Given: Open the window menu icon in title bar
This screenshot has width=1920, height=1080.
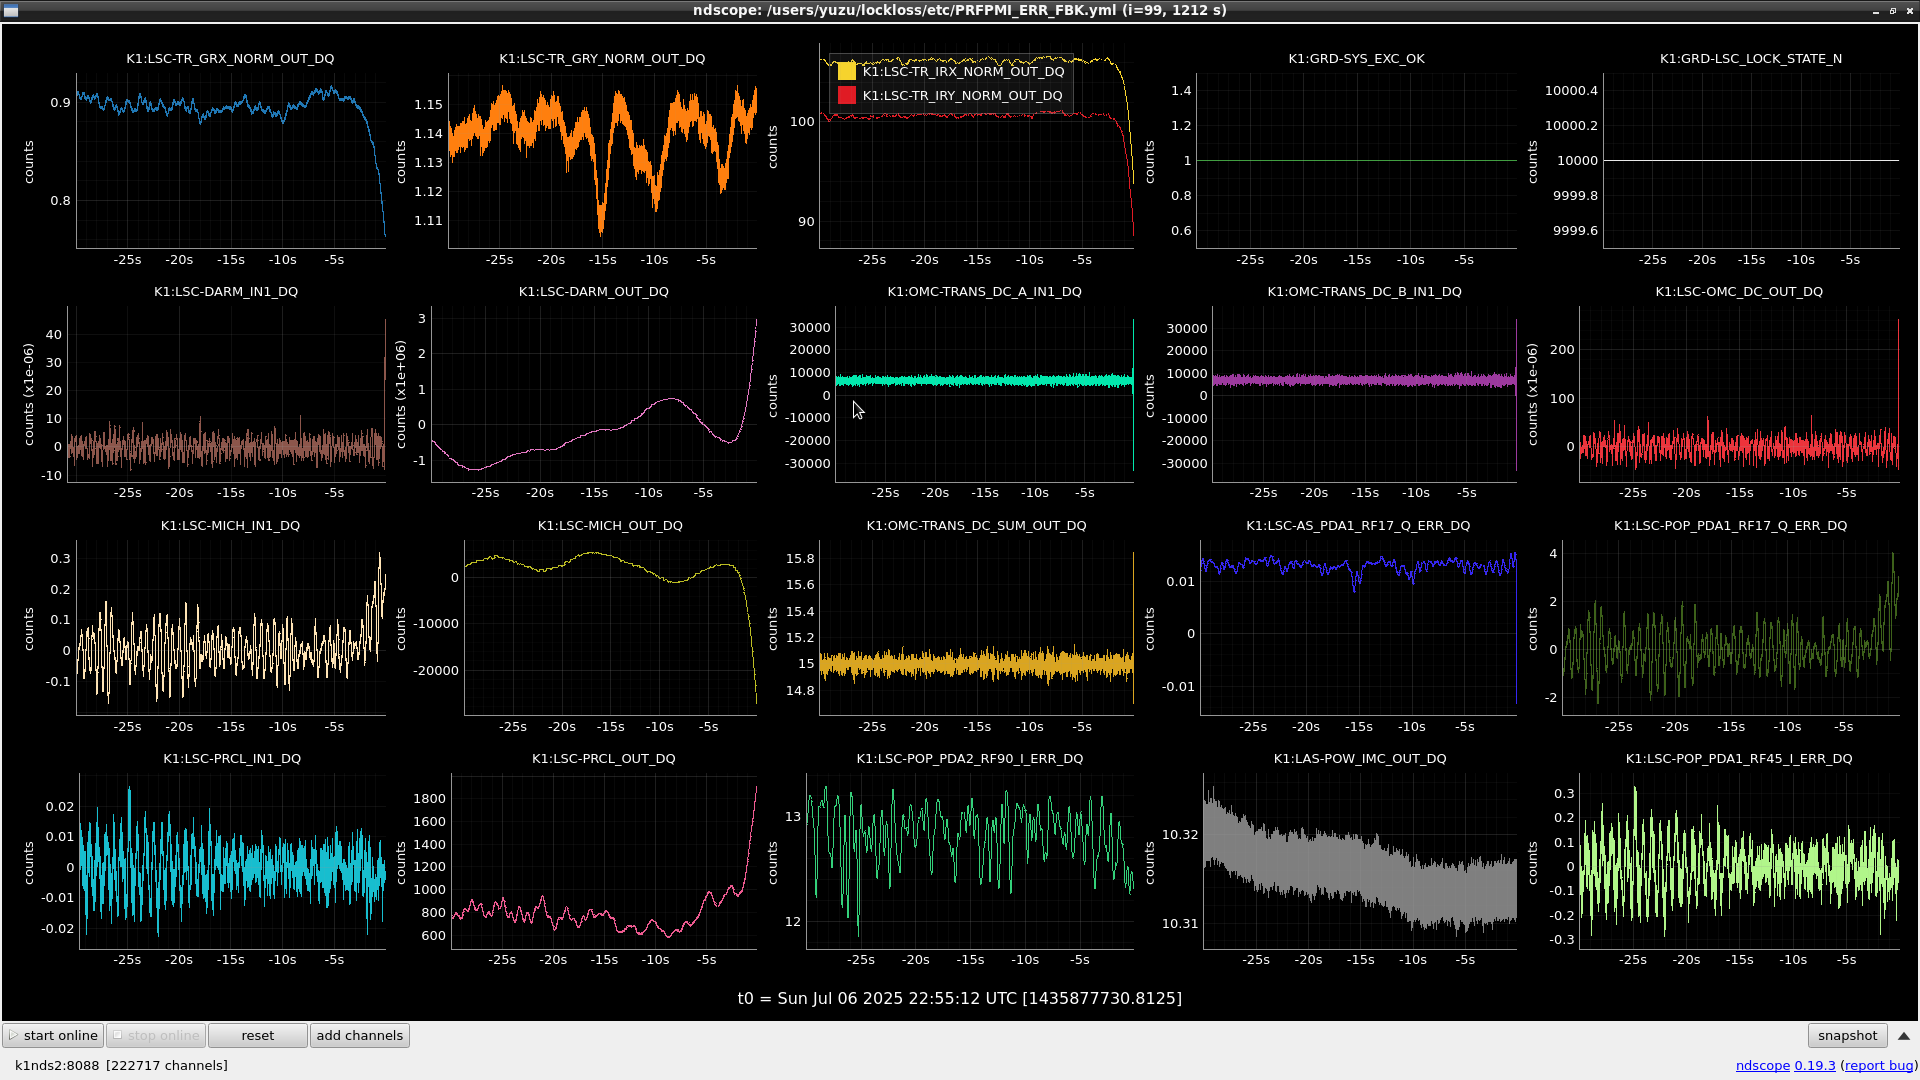Looking at the screenshot, I should pyautogui.click(x=9, y=10).
